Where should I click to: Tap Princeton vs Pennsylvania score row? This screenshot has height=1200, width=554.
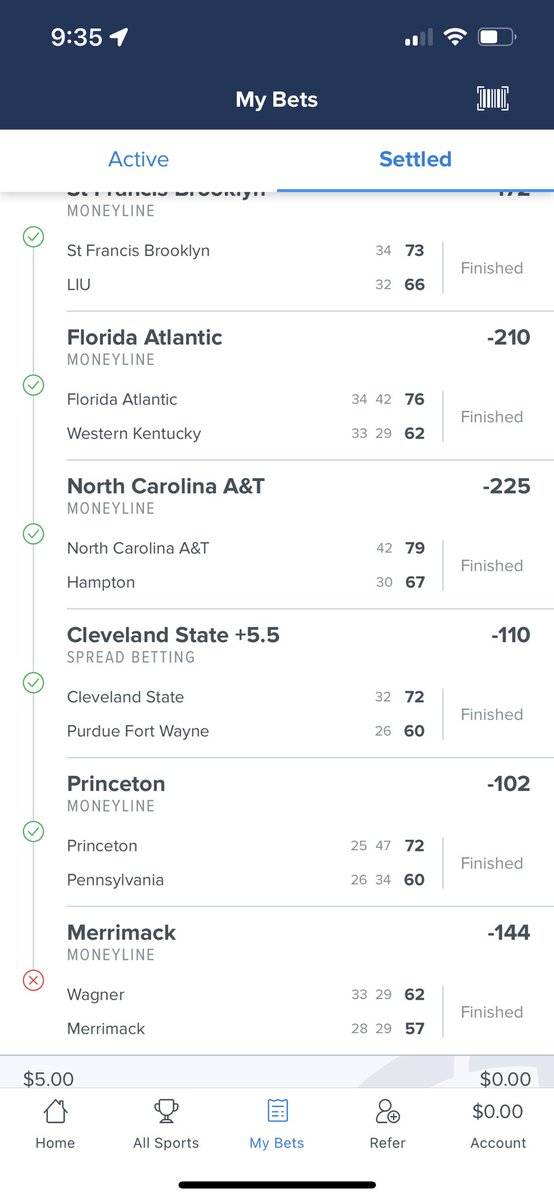[x=246, y=863]
